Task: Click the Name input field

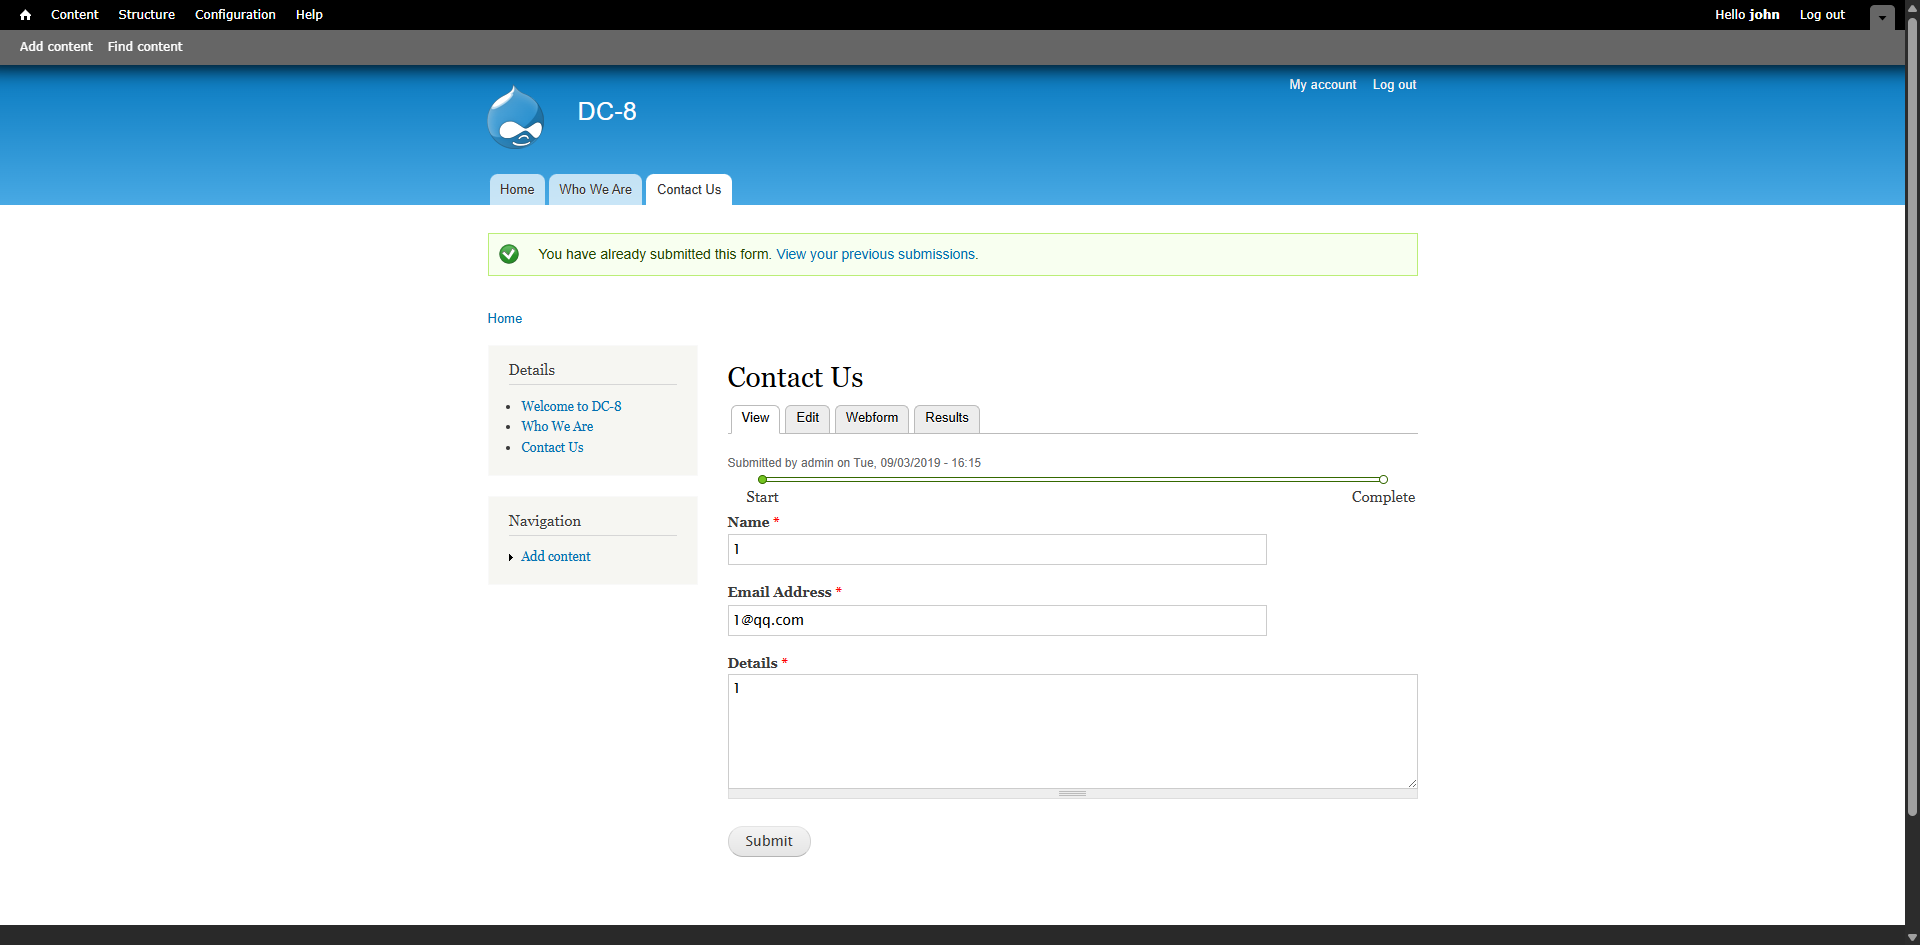Action: (x=996, y=550)
